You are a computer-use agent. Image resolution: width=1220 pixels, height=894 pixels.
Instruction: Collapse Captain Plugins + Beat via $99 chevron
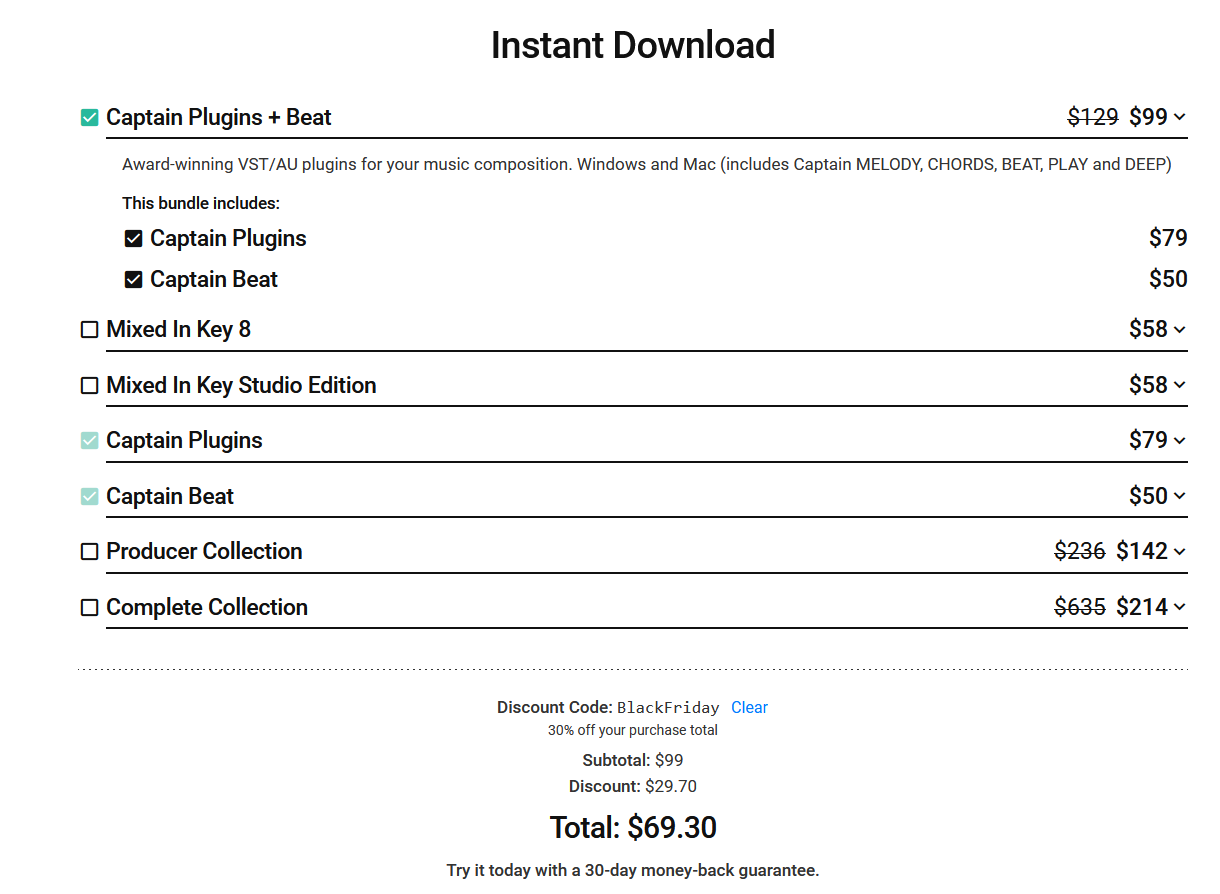pyautogui.click(x=1180, y=118)
